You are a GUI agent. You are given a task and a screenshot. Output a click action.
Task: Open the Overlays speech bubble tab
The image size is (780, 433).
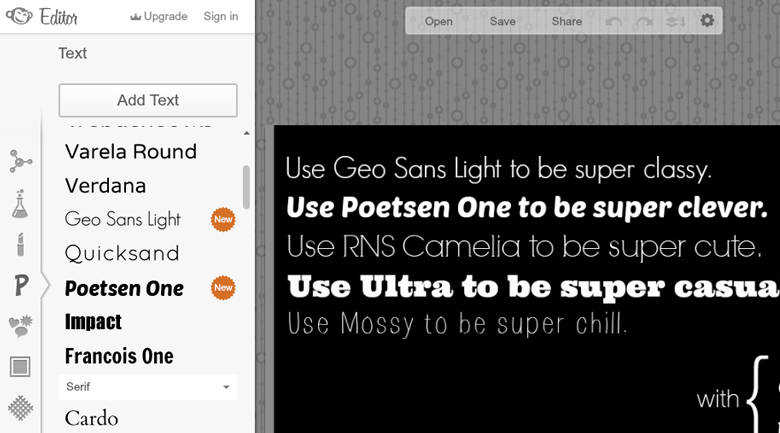(20, 326)
